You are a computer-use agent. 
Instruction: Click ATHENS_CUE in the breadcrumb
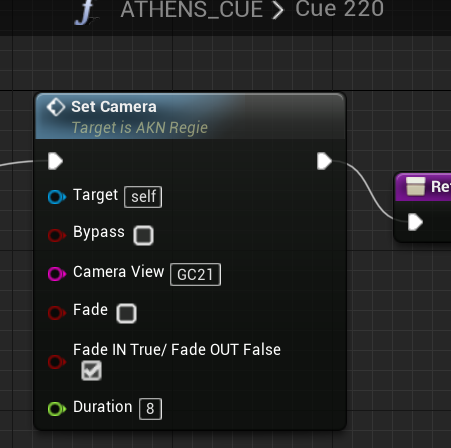click(x=192, y=9)
